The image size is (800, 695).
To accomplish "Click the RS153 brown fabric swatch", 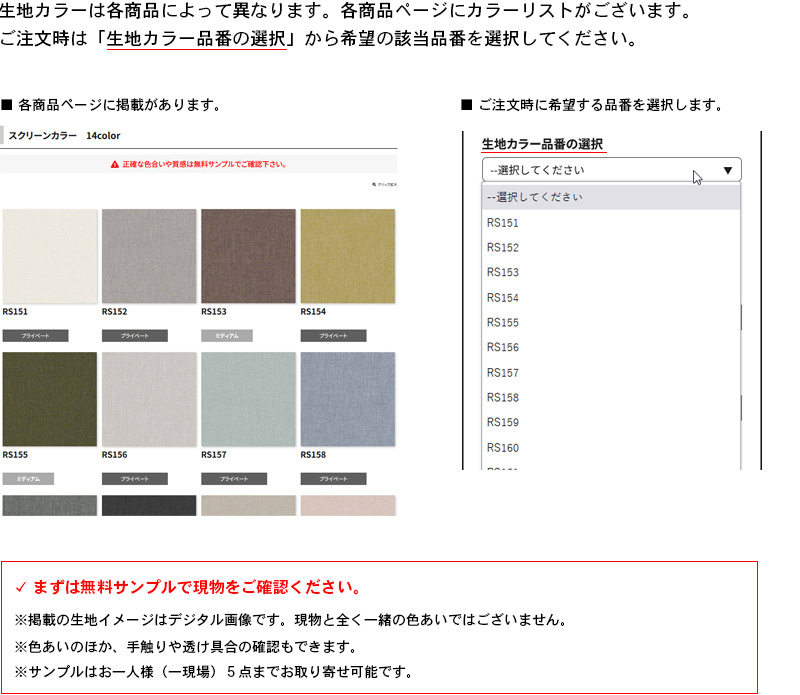I will [x=248, y=256].
